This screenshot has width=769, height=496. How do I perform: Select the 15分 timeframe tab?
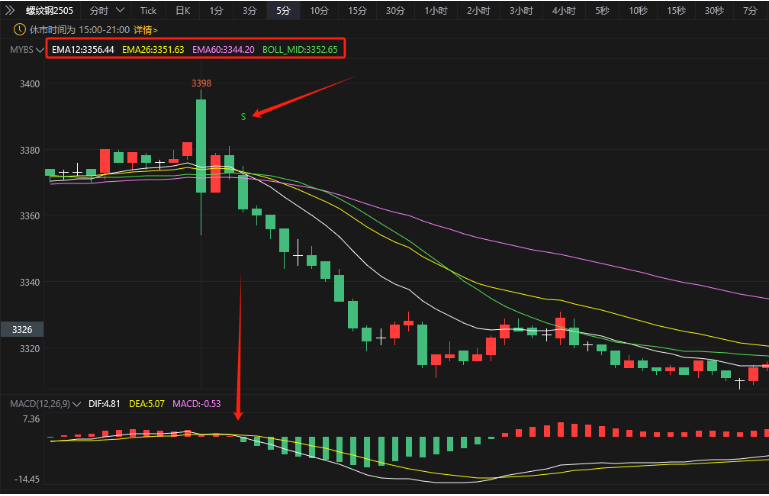coord(357,11)
